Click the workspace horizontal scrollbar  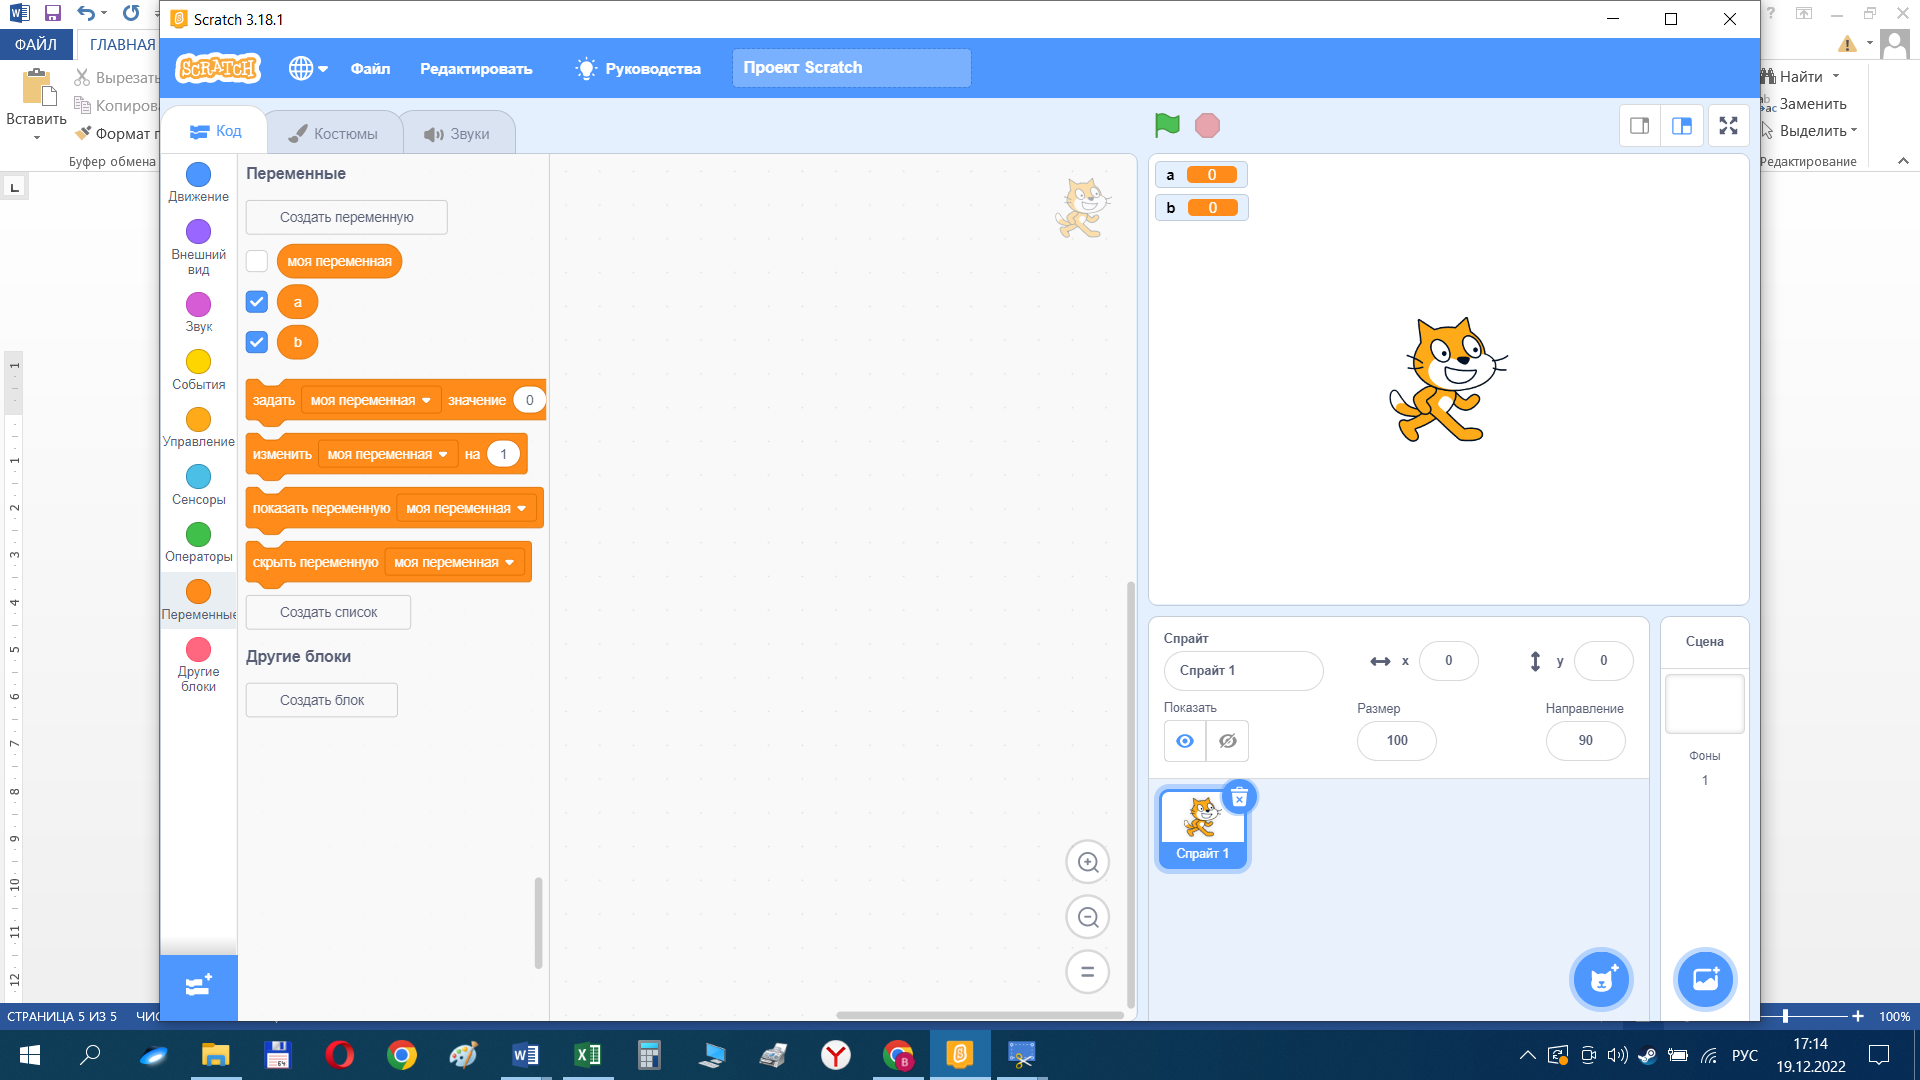coord(980,1015)
